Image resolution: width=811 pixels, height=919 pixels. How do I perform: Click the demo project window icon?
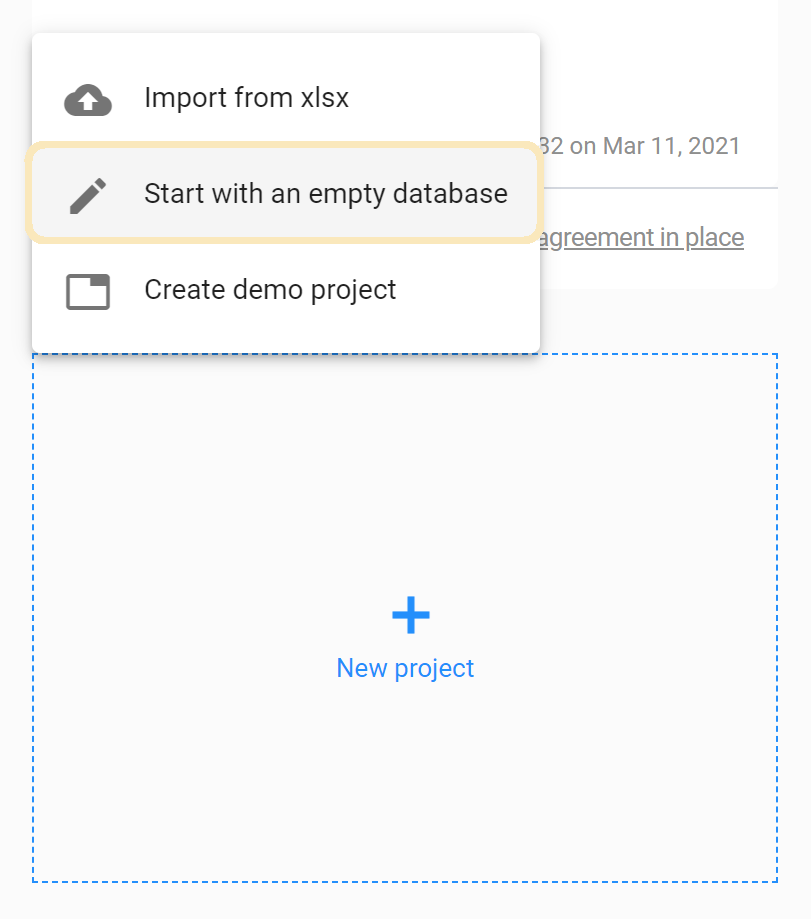tap(88, 291)
